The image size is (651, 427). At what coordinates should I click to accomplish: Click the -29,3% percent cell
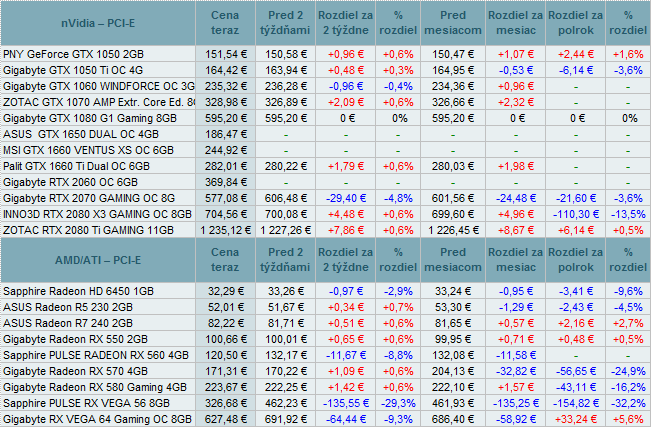(x=398, y=403)
